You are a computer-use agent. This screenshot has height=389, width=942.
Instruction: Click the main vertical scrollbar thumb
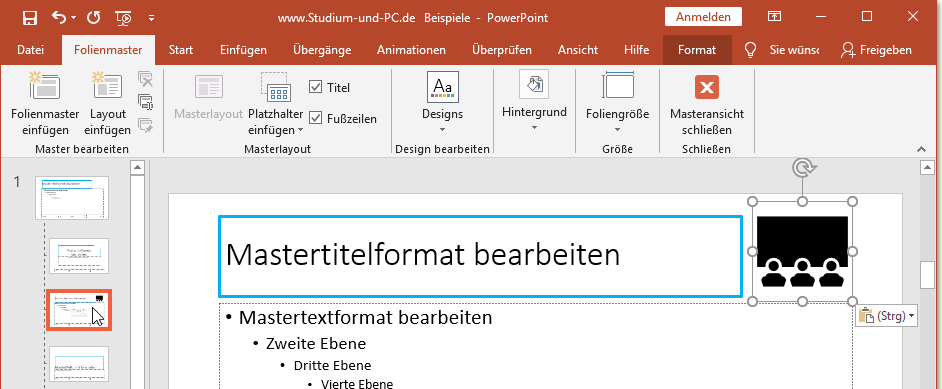click(928, 275)
